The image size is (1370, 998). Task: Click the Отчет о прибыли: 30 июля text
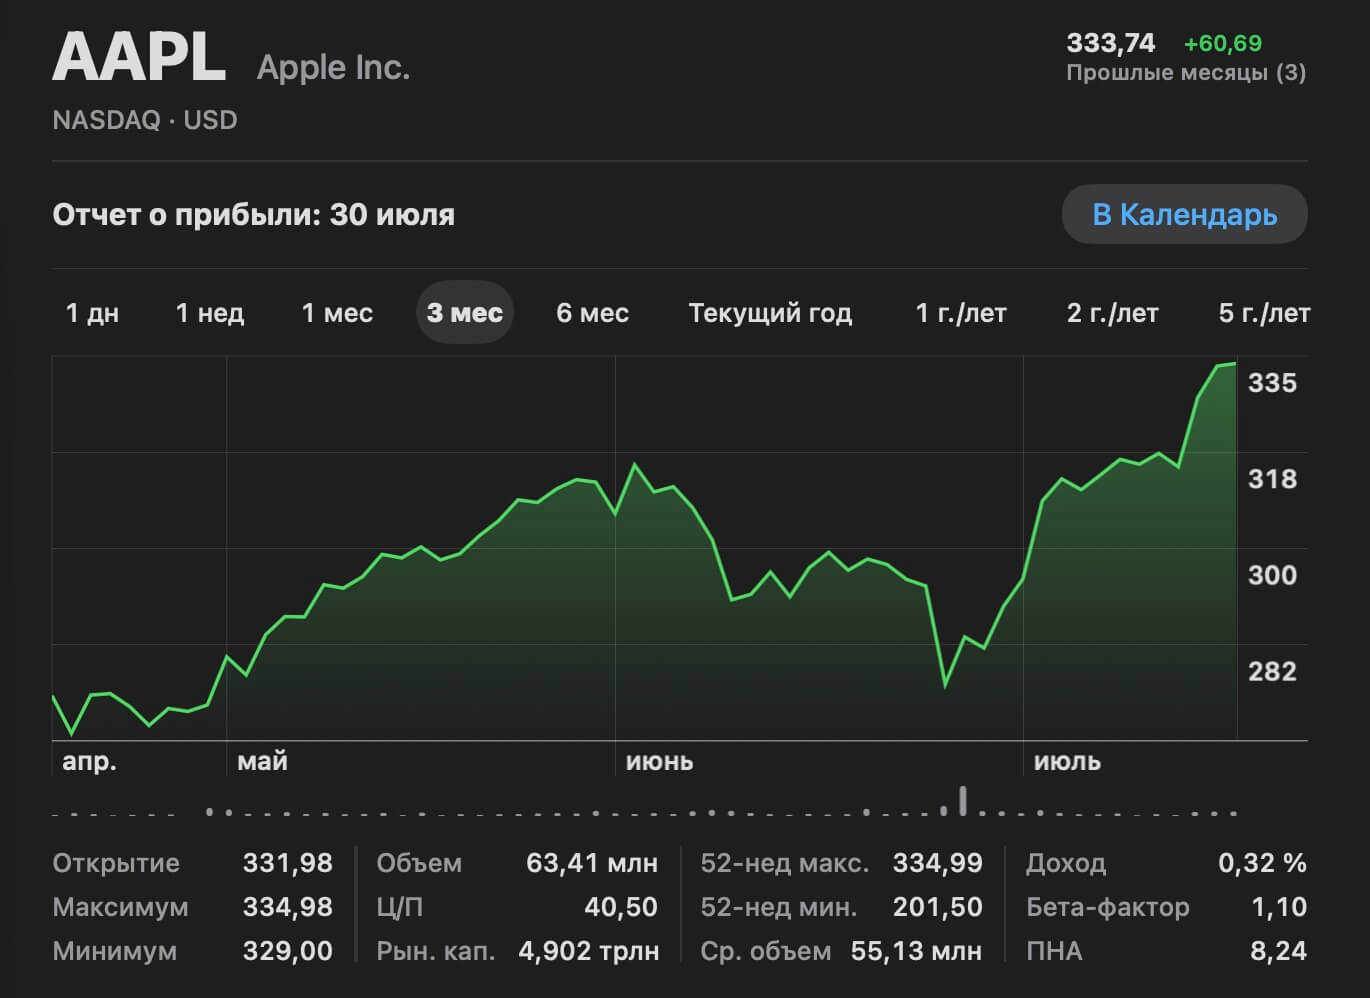[x=253, y=214]
